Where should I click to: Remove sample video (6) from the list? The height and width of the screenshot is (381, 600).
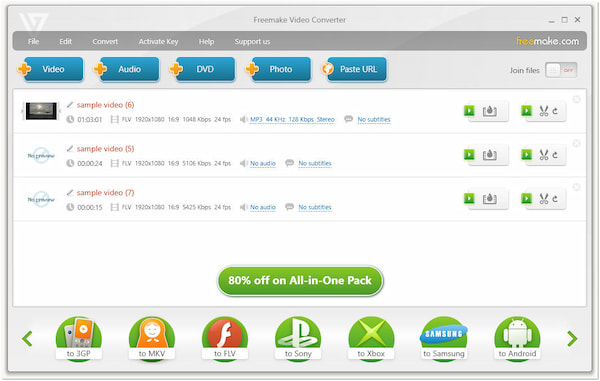[x=576, y=99]
